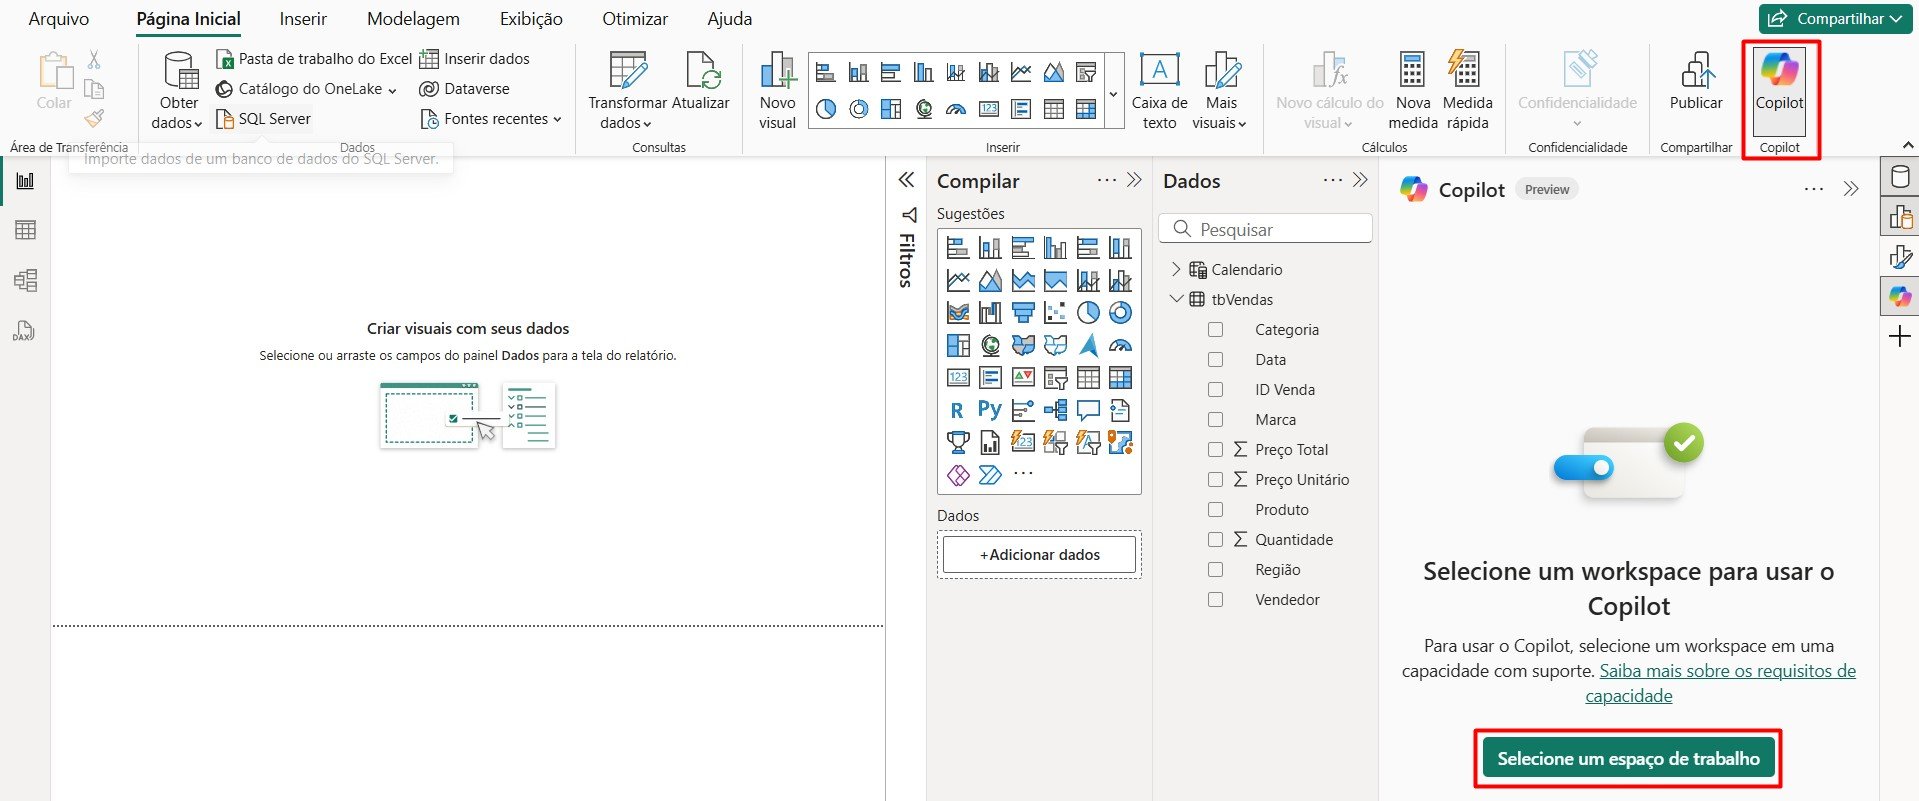Select SQL Server data source

[263, 119]
